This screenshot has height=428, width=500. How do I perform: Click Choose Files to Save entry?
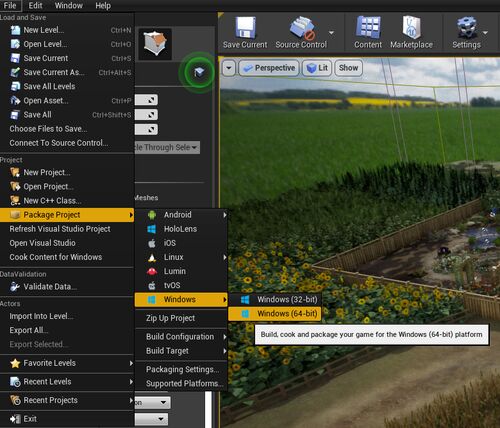[67, 129]
